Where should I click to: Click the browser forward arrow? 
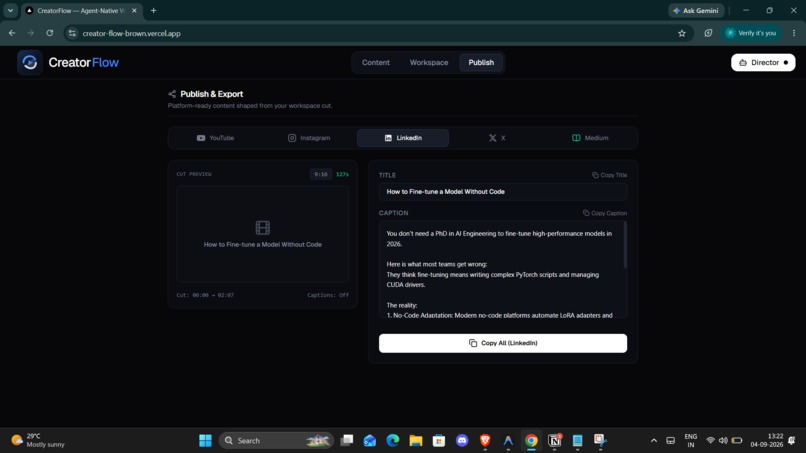(x=31, y=33)
